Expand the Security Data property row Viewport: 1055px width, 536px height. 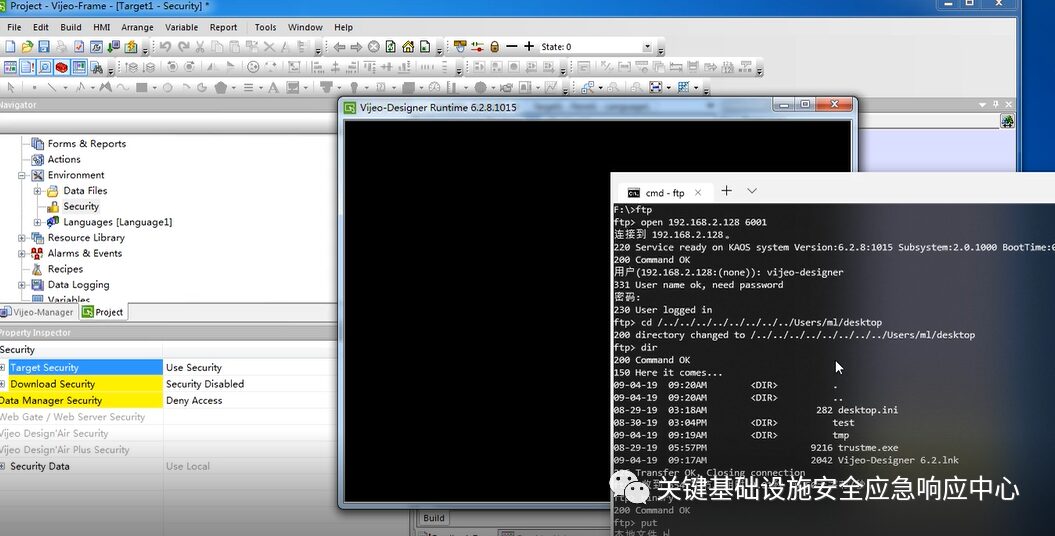(3, 466)
